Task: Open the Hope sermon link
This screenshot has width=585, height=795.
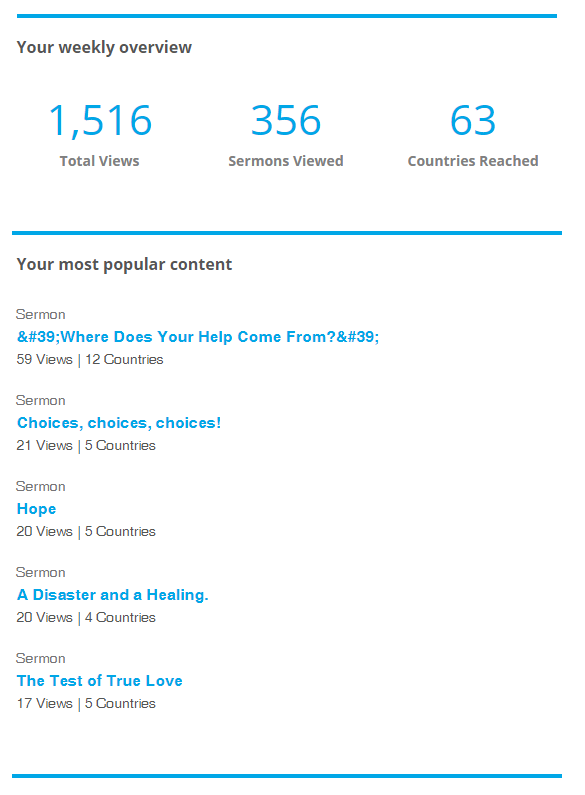Action: [36, 509]
